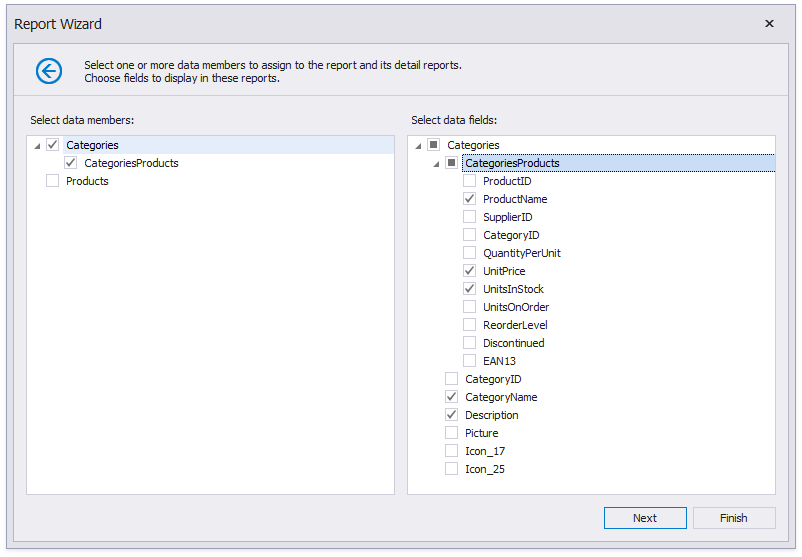This screenshot has height=557, width=802.
Task: Check the SupplierID field checkbox
Action: [x=470, y=217]
